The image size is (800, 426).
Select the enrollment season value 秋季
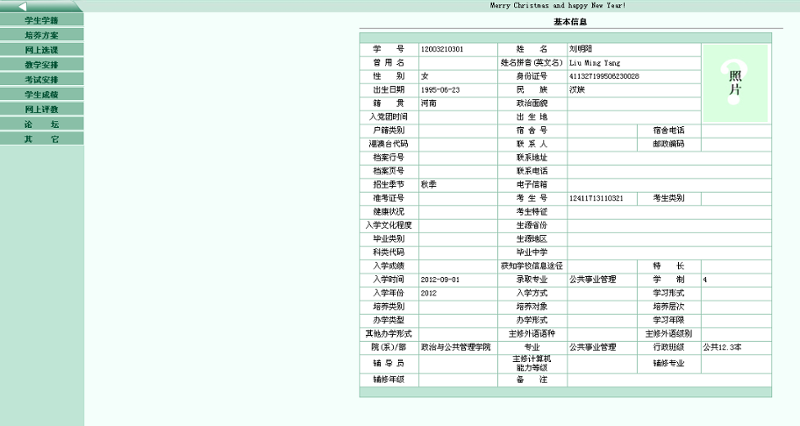[429, 185]
